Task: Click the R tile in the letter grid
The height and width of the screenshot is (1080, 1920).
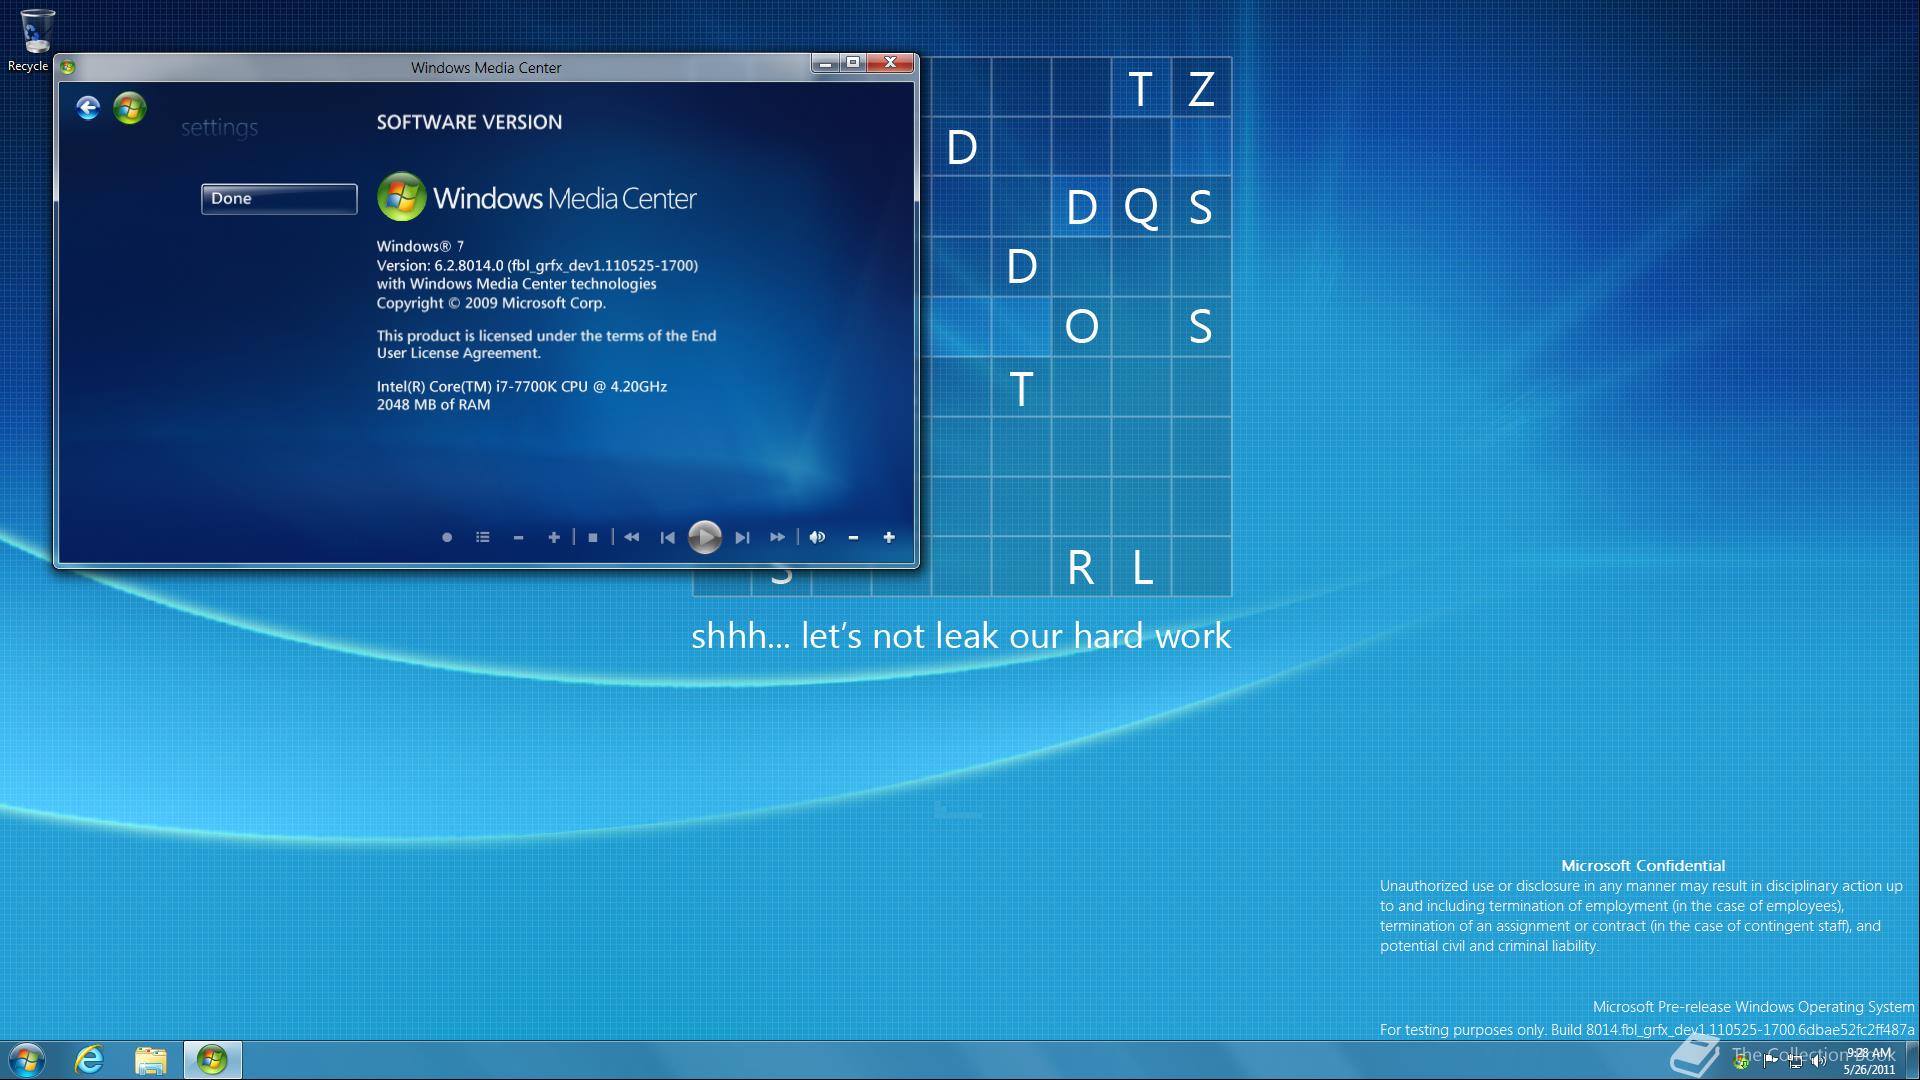Action: click(1081, 567)
